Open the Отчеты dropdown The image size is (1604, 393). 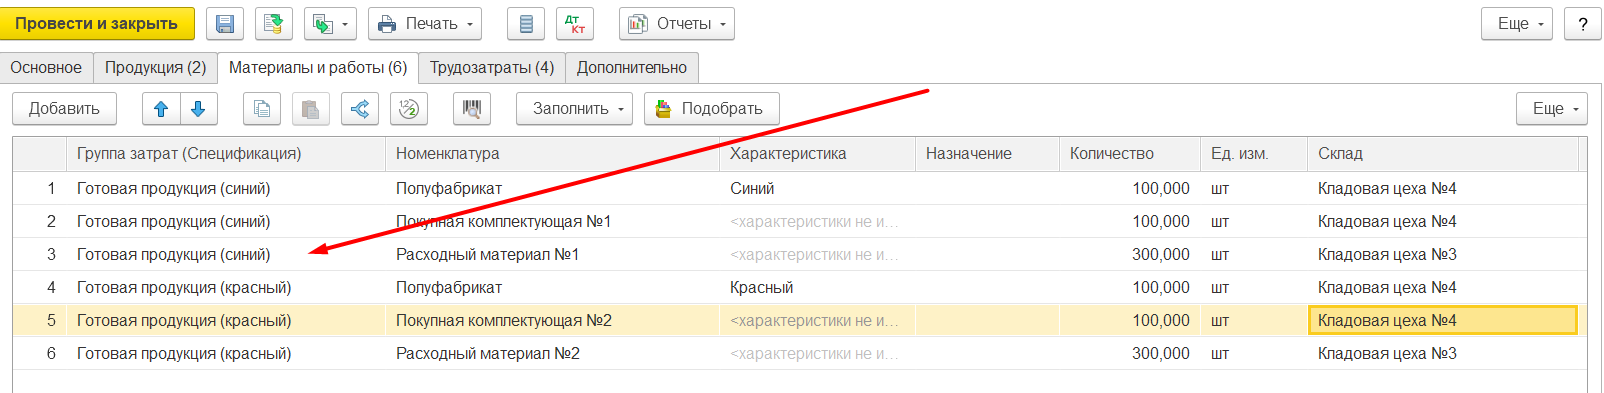click(676, 23)
